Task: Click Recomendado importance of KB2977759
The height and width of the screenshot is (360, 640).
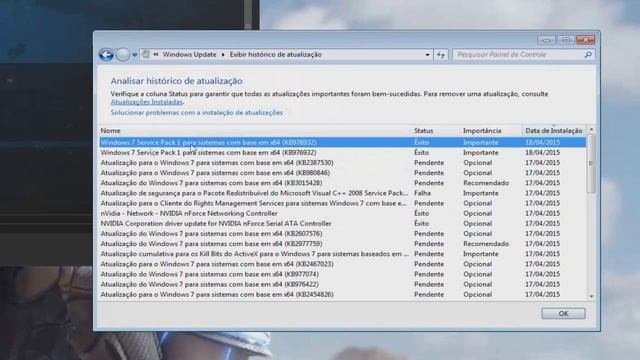Action: click(486, 244)
